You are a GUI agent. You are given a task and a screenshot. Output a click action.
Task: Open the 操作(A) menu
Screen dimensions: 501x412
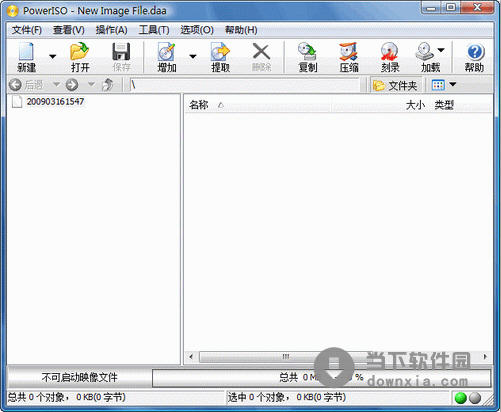pyautogui.click(x=111, y=30)
